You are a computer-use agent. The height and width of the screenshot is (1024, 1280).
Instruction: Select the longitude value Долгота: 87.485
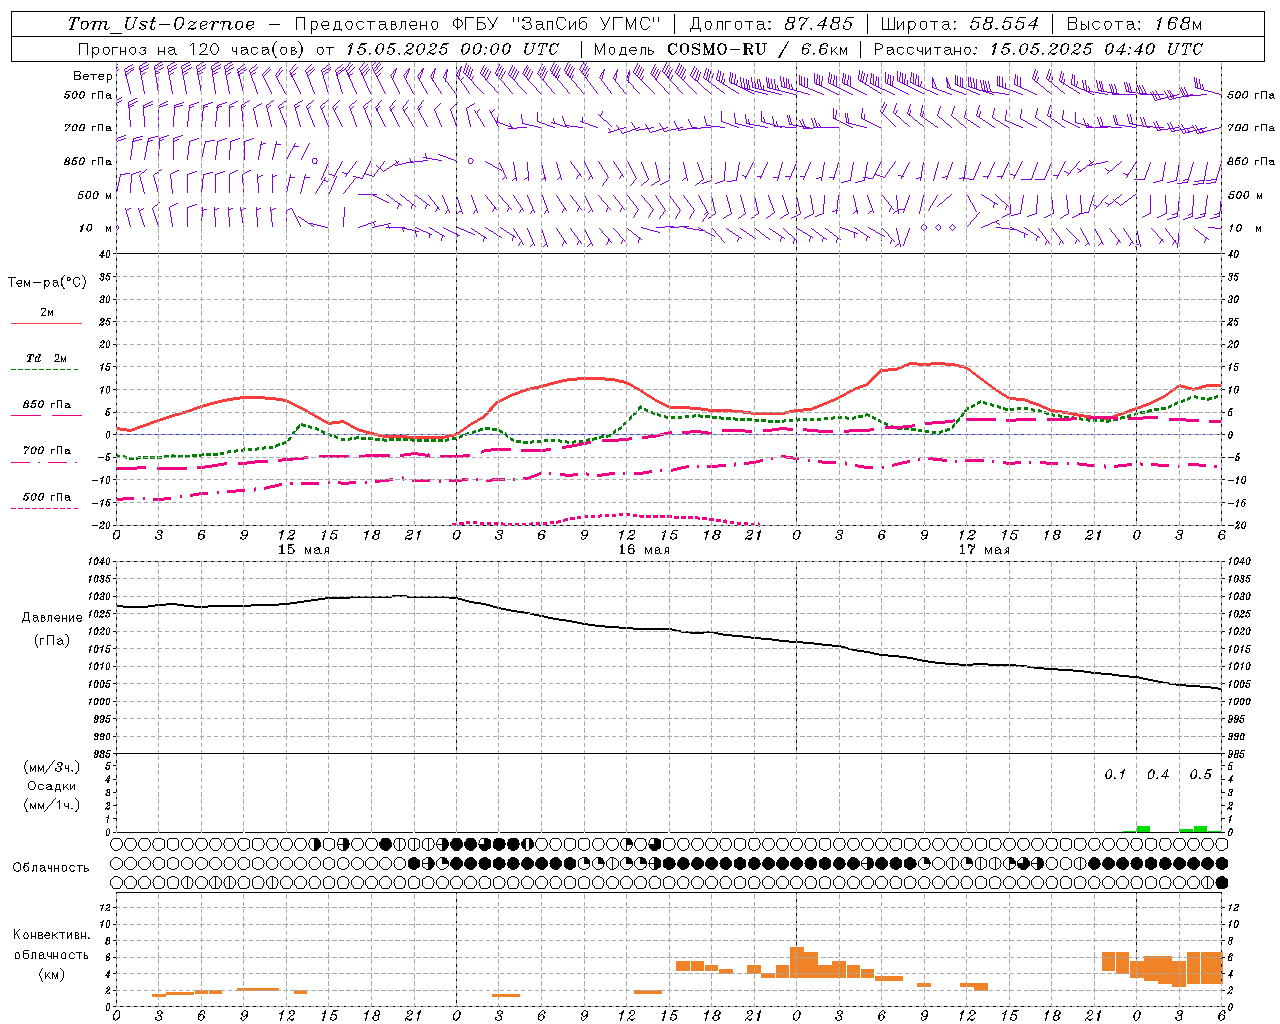tap(772, 24)
